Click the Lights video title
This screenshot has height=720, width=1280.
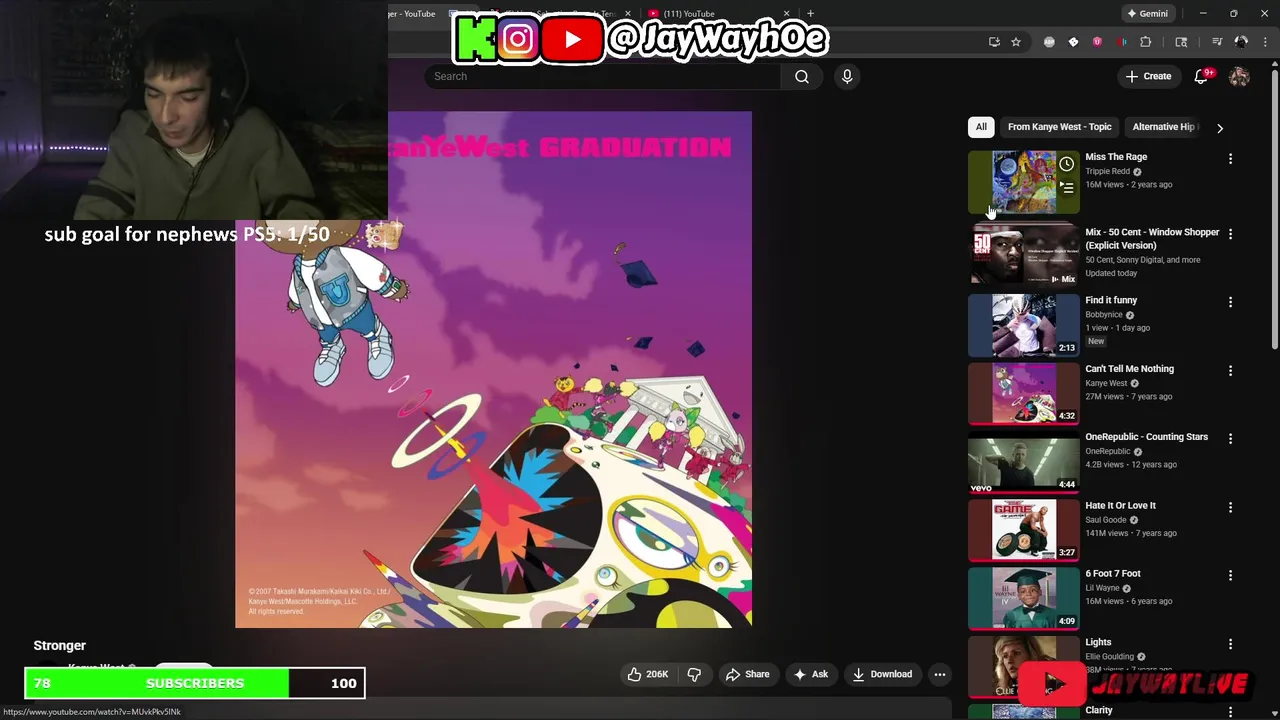pyautogui.click(x=1098, y=643)
